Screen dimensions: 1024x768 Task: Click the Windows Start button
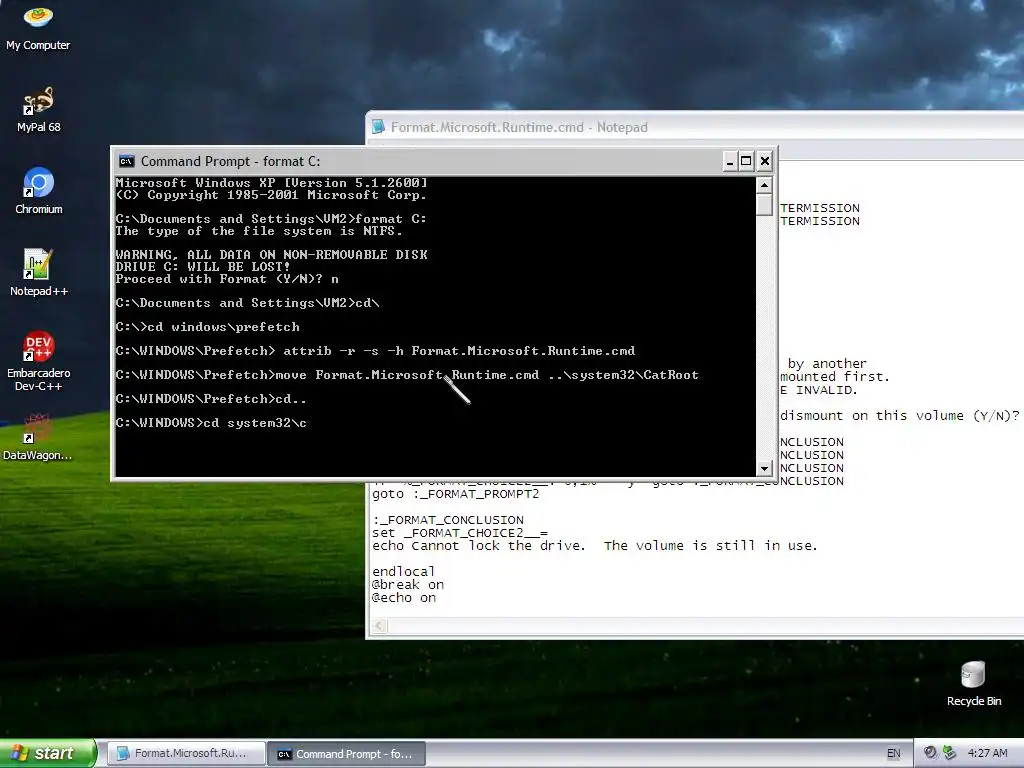click(x=47, y=753)
